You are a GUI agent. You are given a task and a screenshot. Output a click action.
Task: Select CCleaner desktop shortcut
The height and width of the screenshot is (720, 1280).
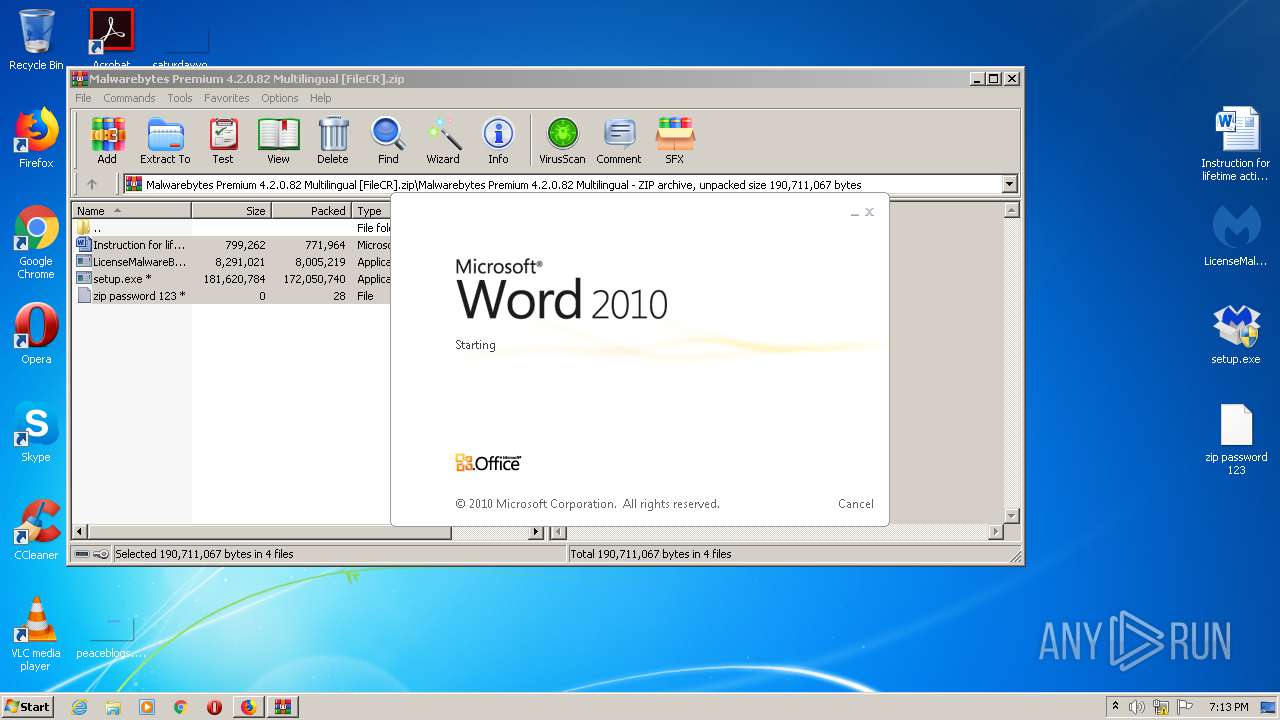coord(36,530)
